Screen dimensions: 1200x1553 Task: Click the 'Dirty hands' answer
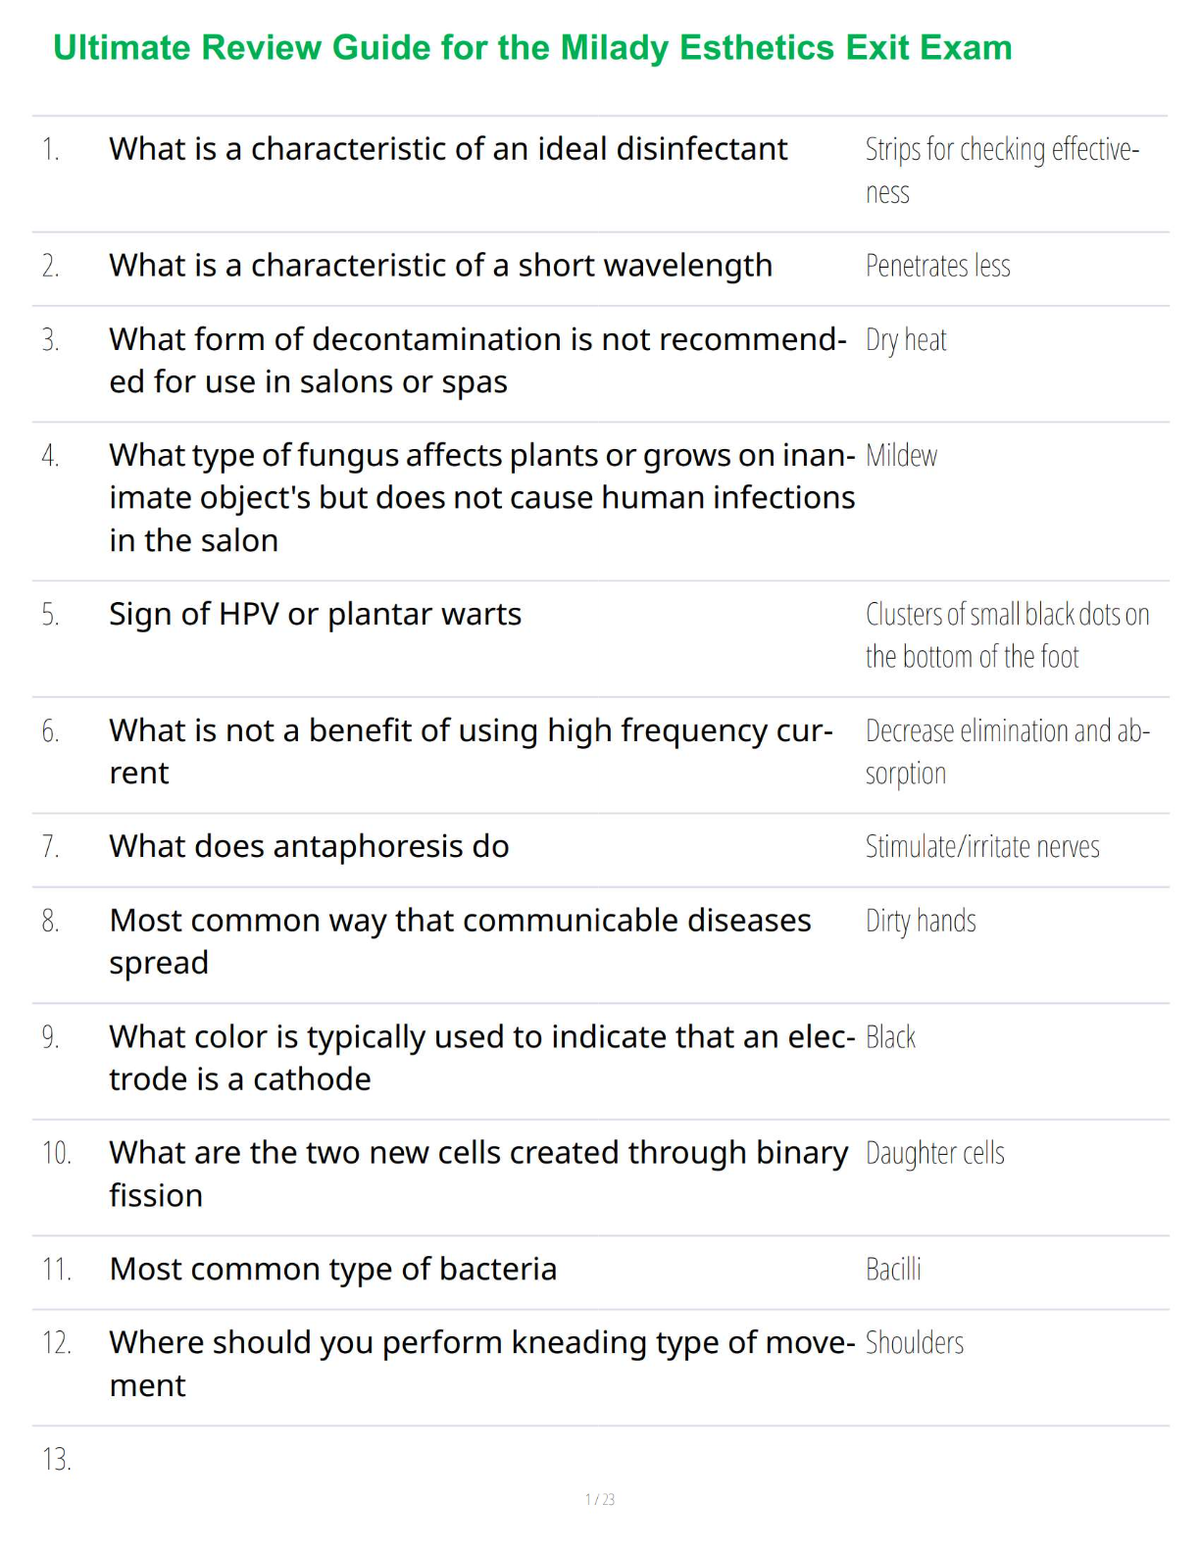[920, 921]
